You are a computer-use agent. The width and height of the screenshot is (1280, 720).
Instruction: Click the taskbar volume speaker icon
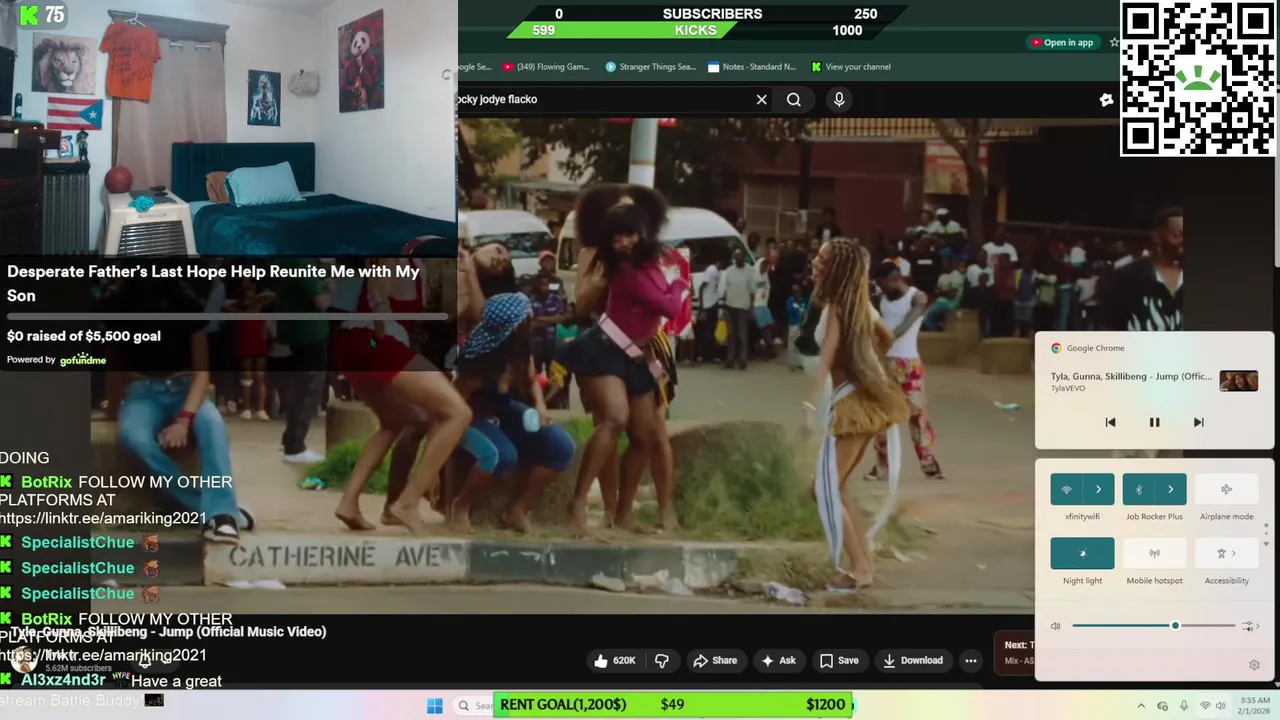1221,706
